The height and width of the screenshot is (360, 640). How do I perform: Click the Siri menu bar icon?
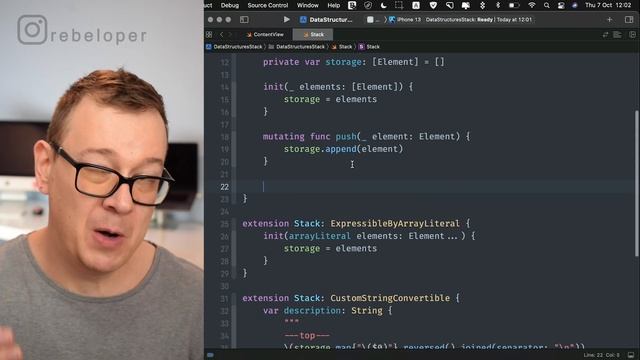click(x=575, y=5)
